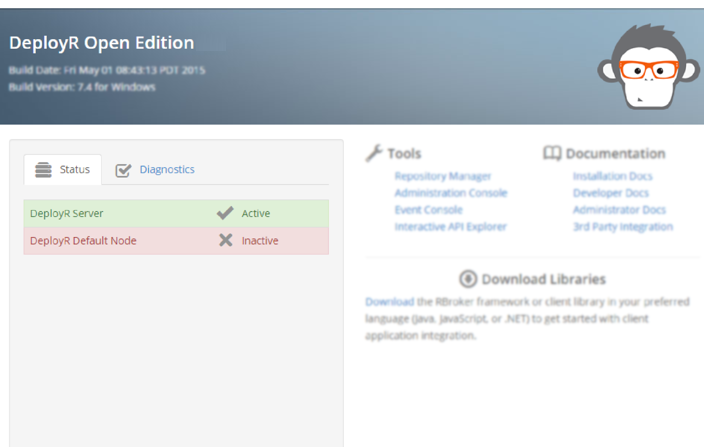704x447 pixels.
Task: Open the Event Console link
Action: tap(428, 210)
